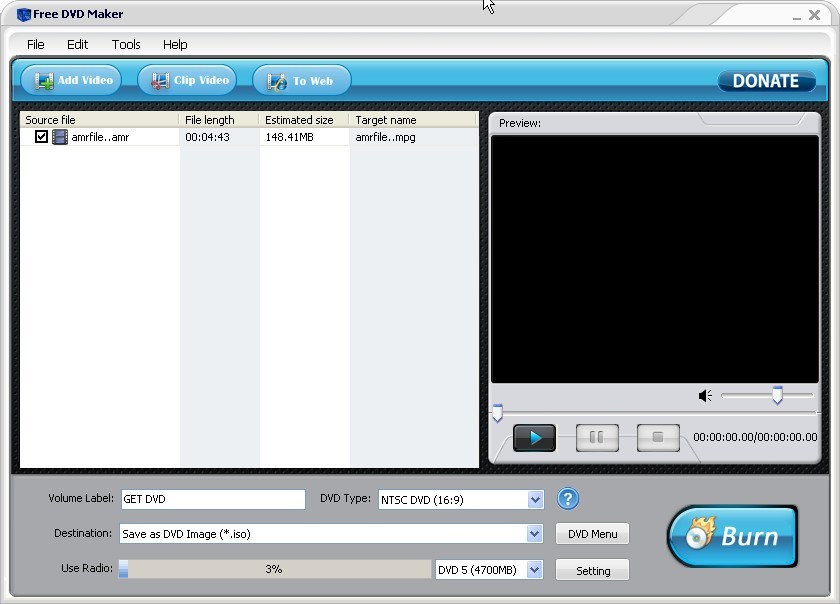Select the To Web toolbar icon
Image resolution: width=840 pixels, height=604 pixels.
[x=301, y=80]
